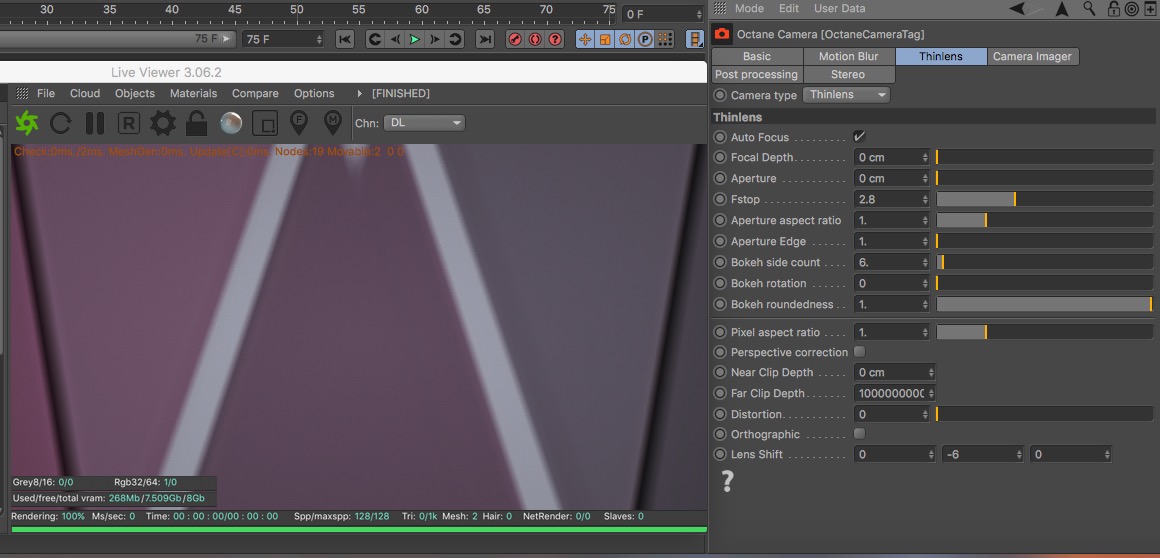The width and height of the screenshot is (1160, 558).
Task: Open a new Attribute Manager panel
Action: click(x=1150, y=9)
